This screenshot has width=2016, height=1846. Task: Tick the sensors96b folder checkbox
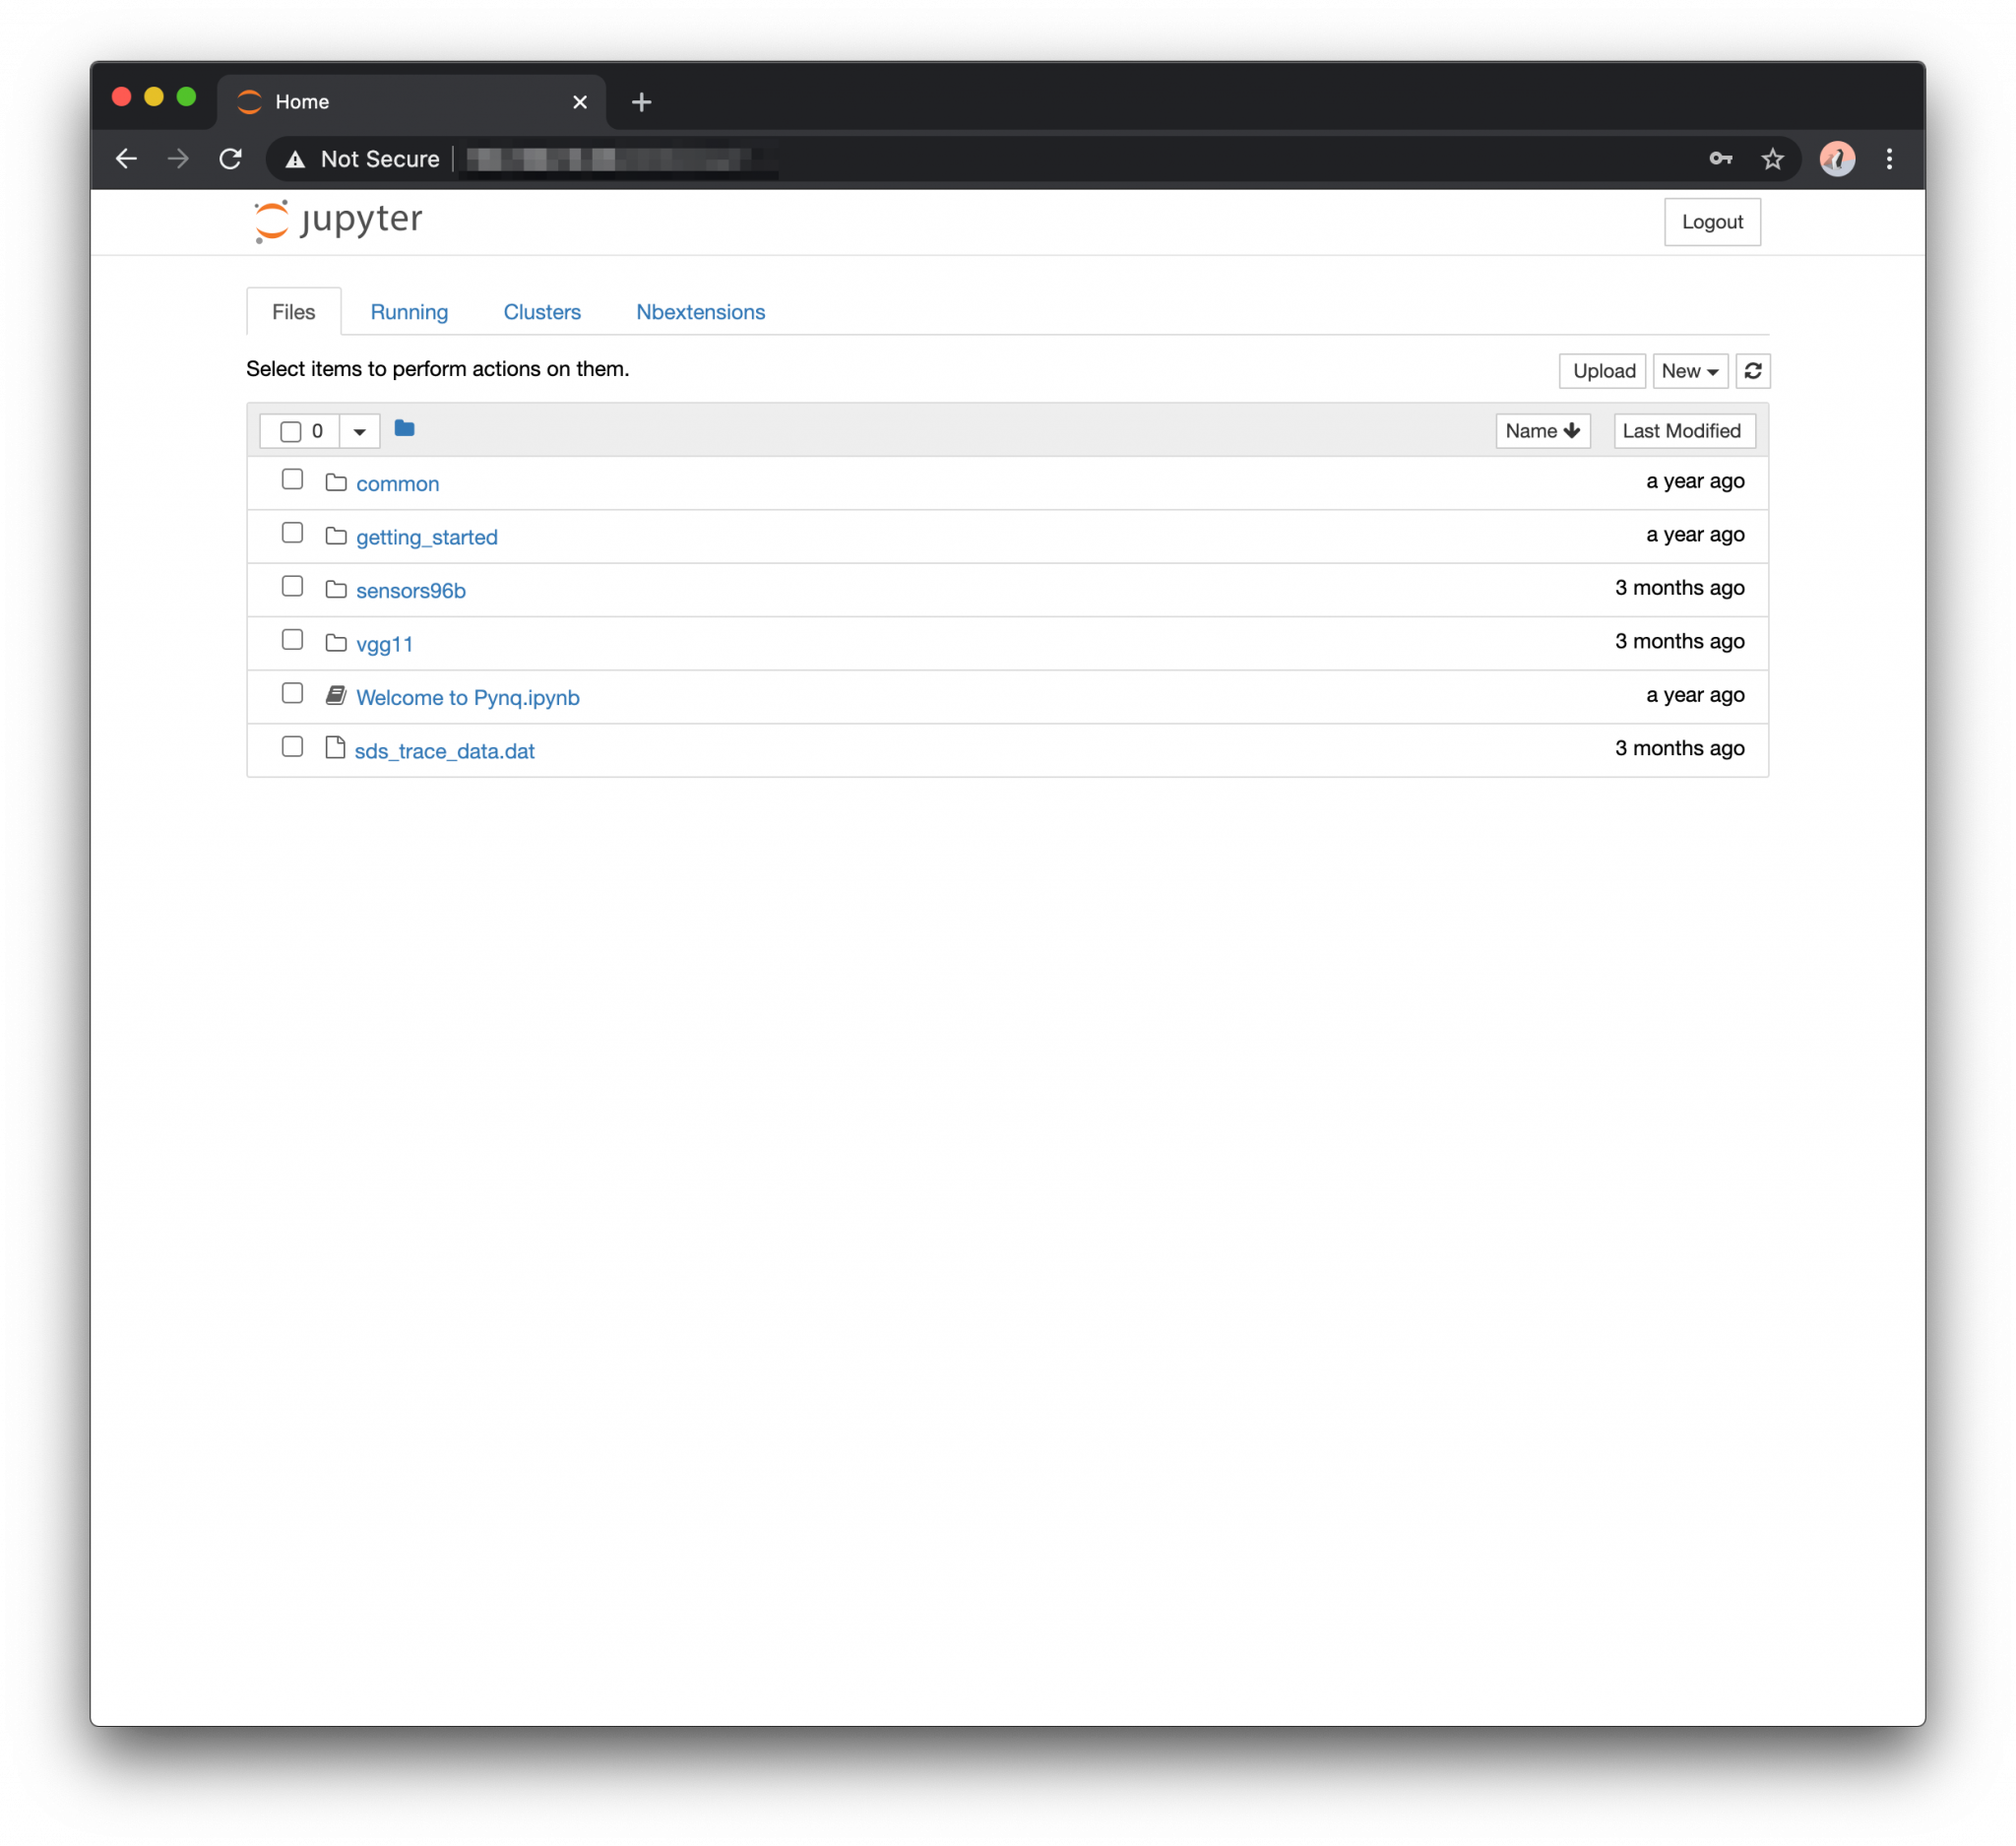292,587
